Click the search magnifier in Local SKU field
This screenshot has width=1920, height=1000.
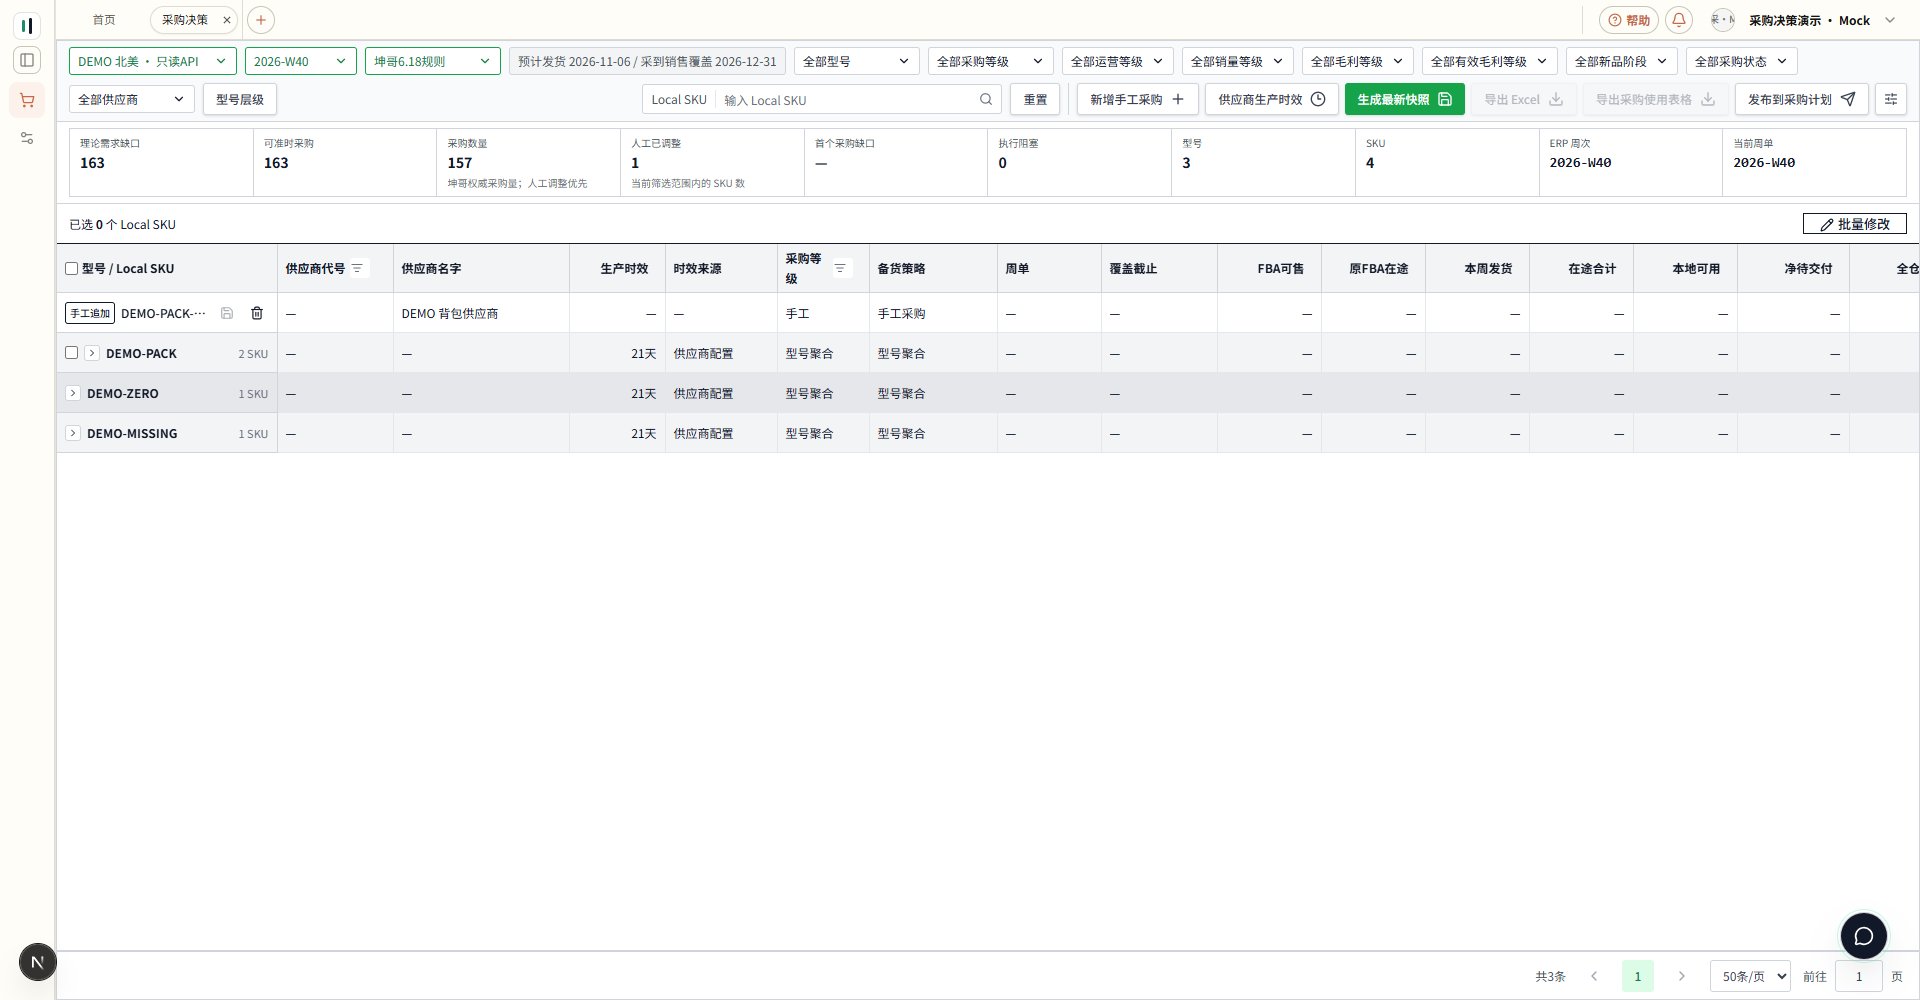click(x=985, y=99)
